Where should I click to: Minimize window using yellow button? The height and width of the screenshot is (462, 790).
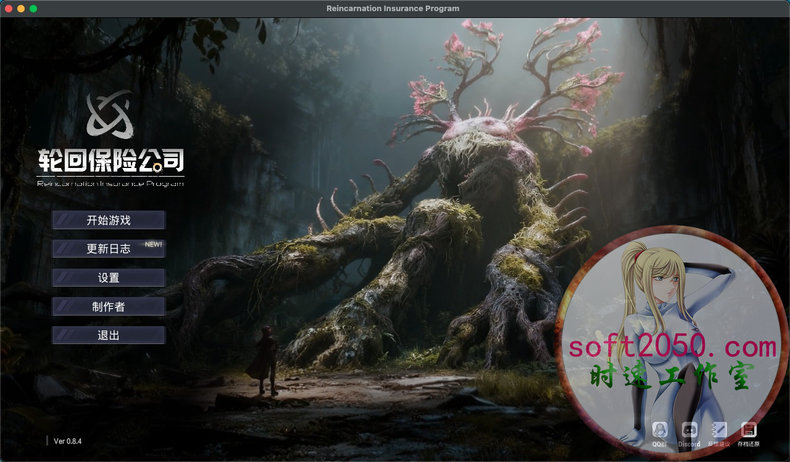coord(21,9)
